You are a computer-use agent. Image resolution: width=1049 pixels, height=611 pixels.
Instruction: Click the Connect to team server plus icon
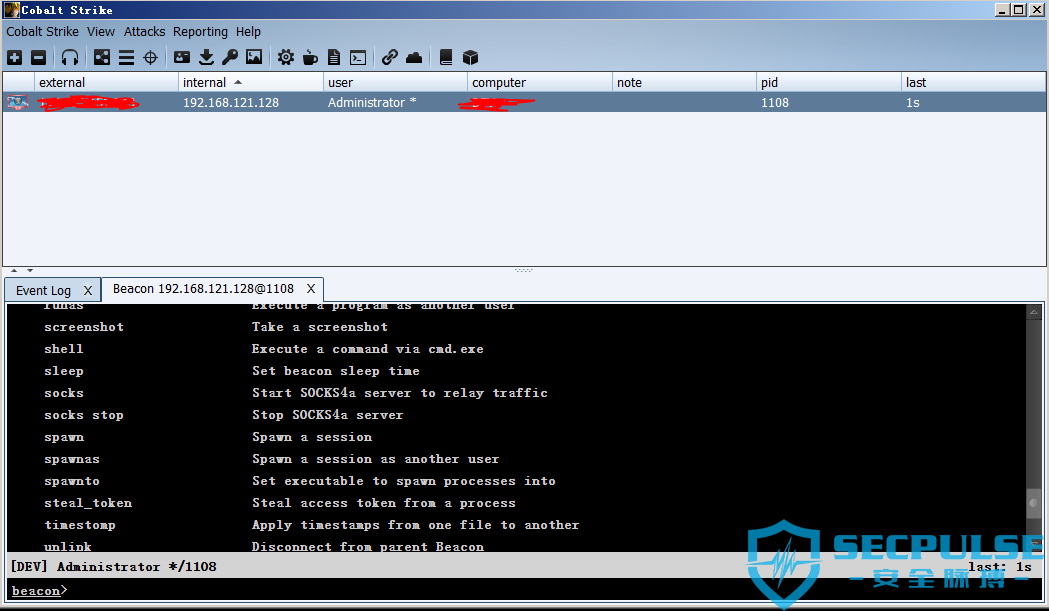[15, 58]
